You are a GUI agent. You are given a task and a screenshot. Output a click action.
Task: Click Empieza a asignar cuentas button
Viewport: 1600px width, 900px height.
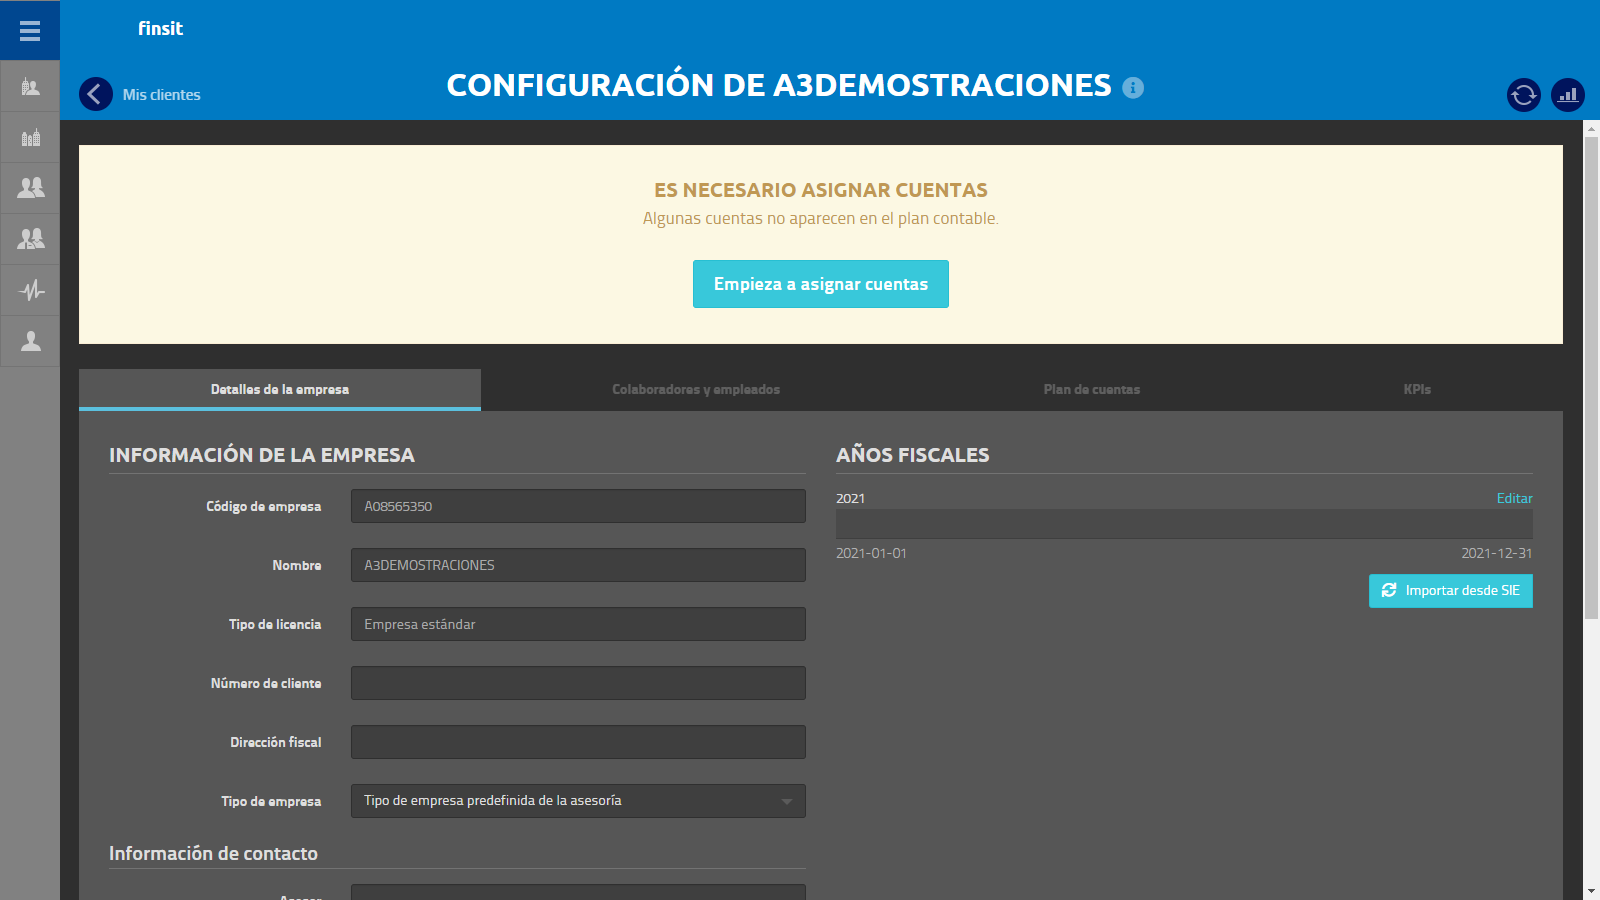click(821, 284)
